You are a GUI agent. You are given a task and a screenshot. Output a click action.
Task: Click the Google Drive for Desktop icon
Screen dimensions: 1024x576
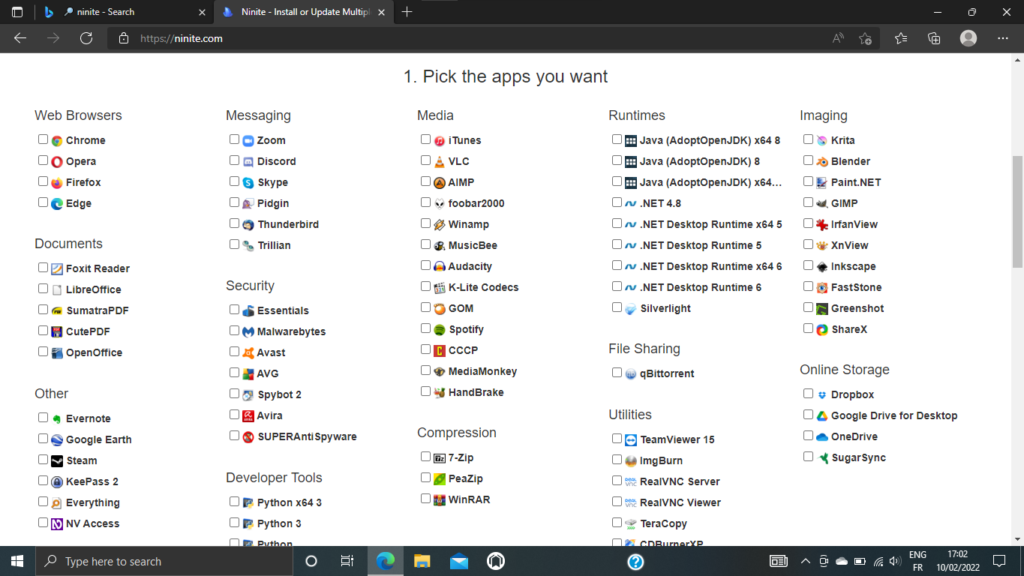tap(822, 416)
